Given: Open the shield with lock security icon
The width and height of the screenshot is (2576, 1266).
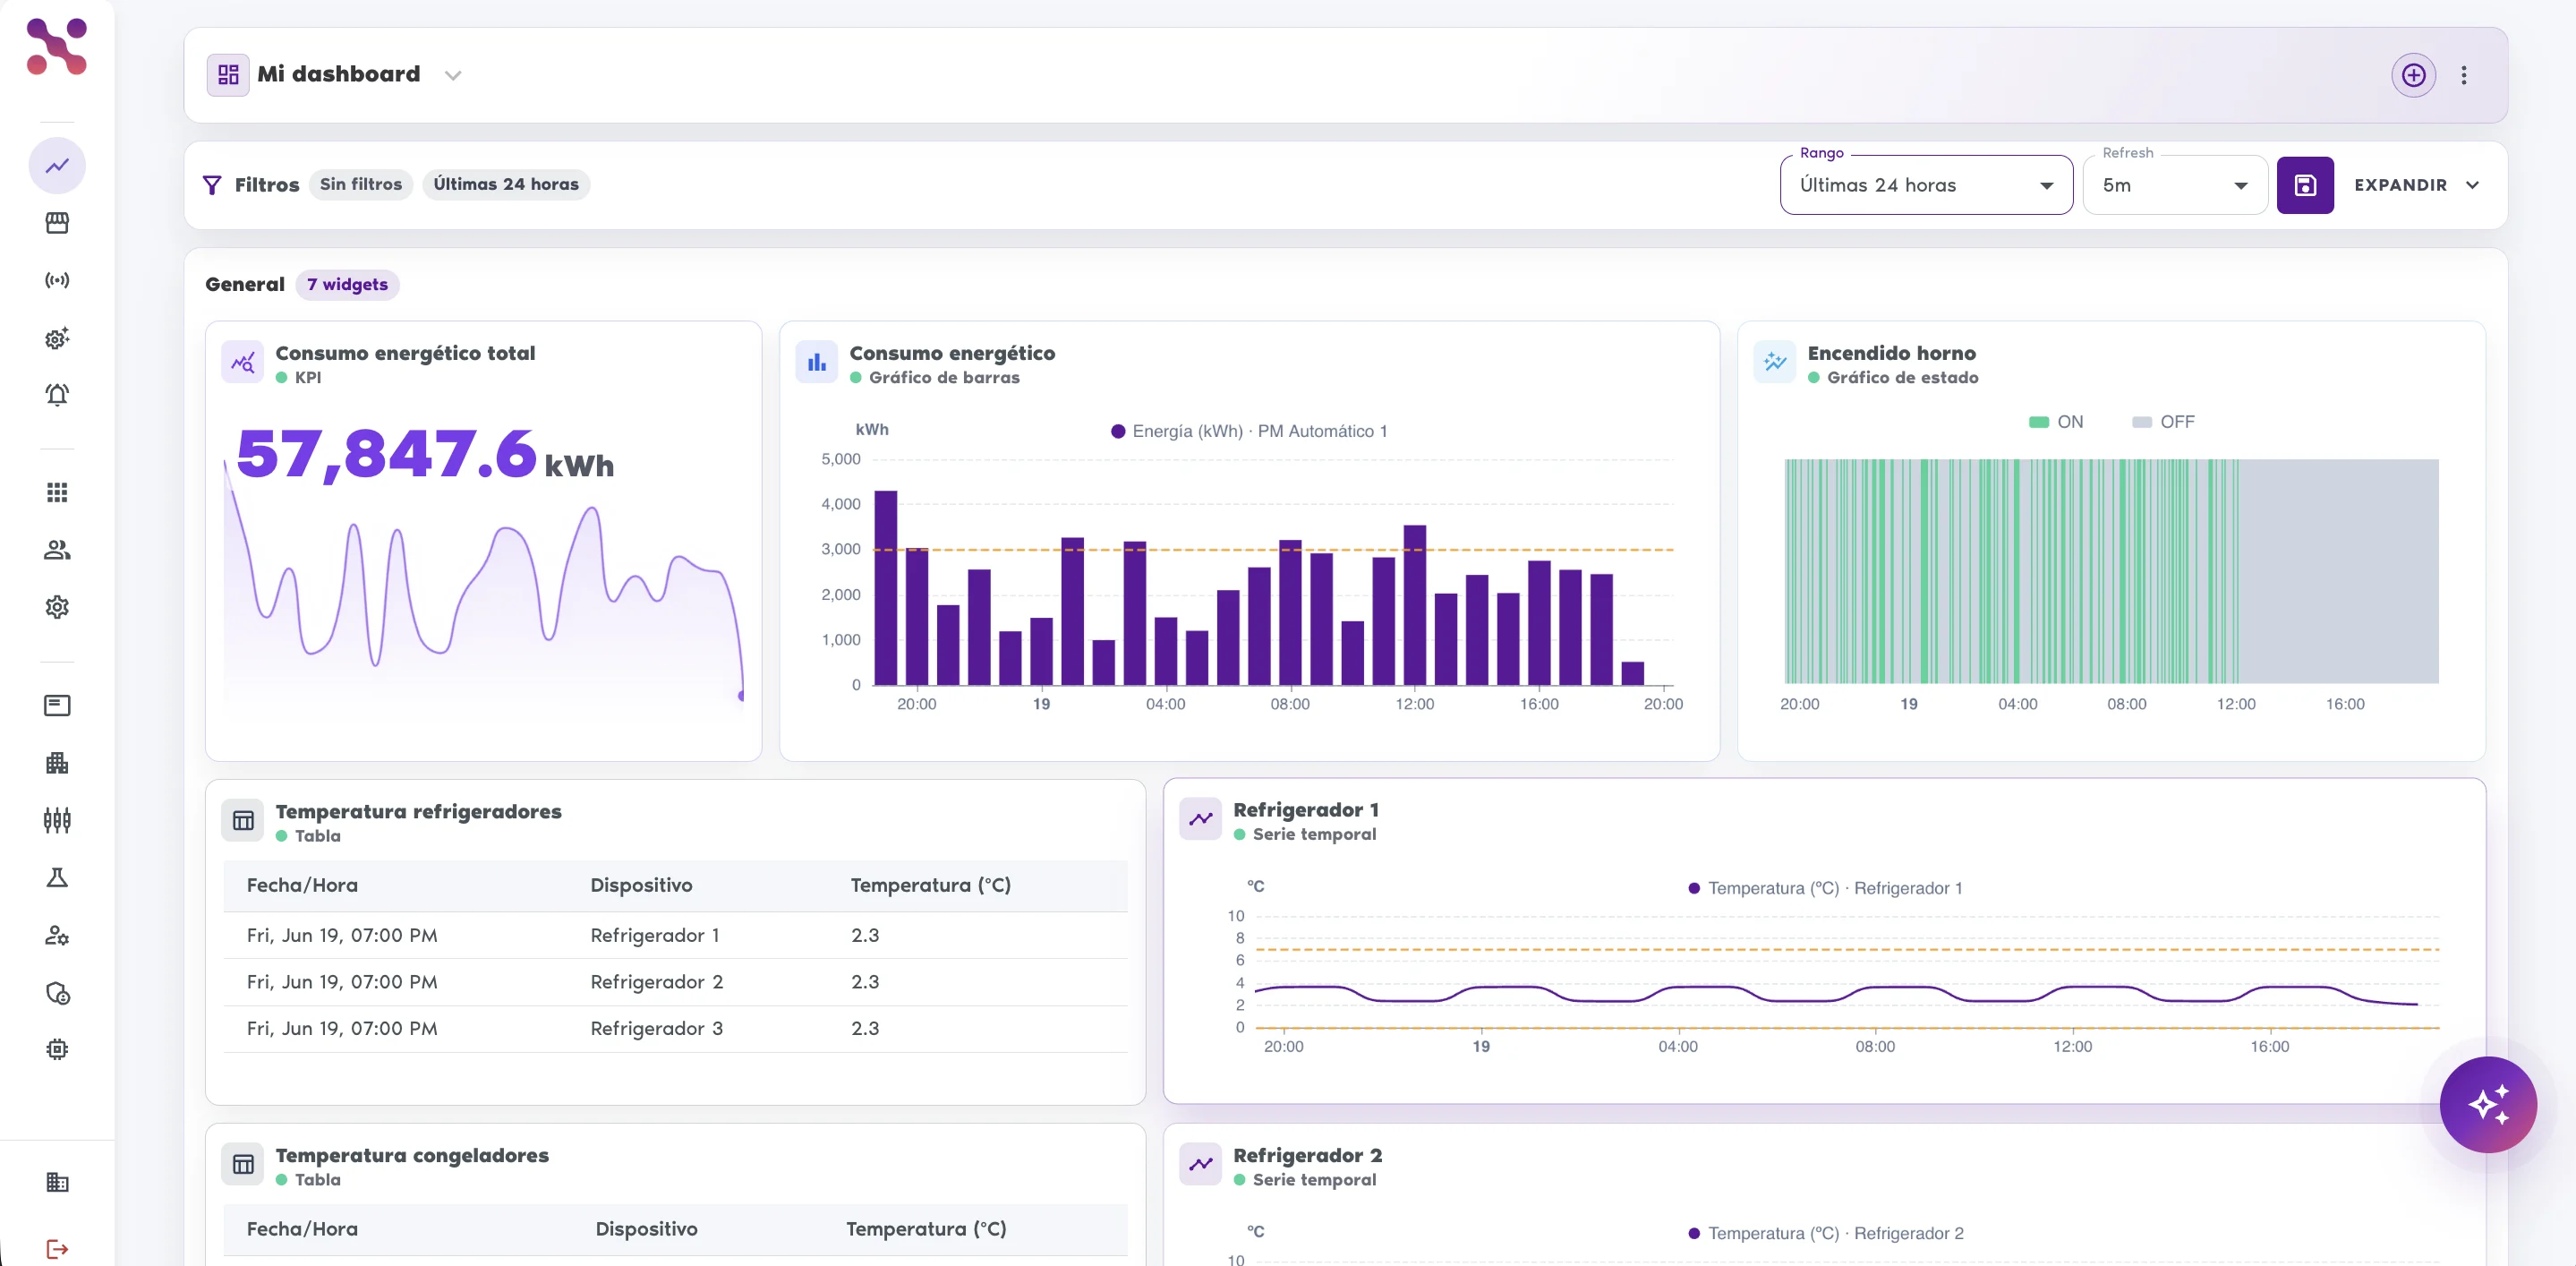Looking at the screenshot, I should pyautogui.click(x=57, y=993).
